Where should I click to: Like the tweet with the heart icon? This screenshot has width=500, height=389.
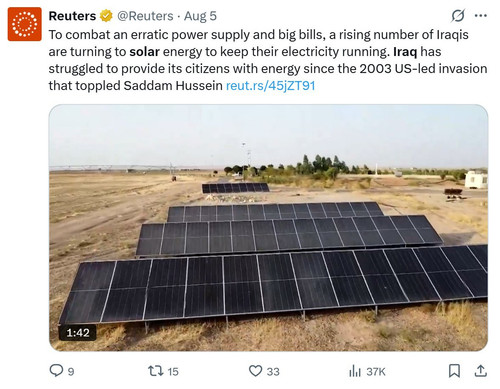(256, 371)
